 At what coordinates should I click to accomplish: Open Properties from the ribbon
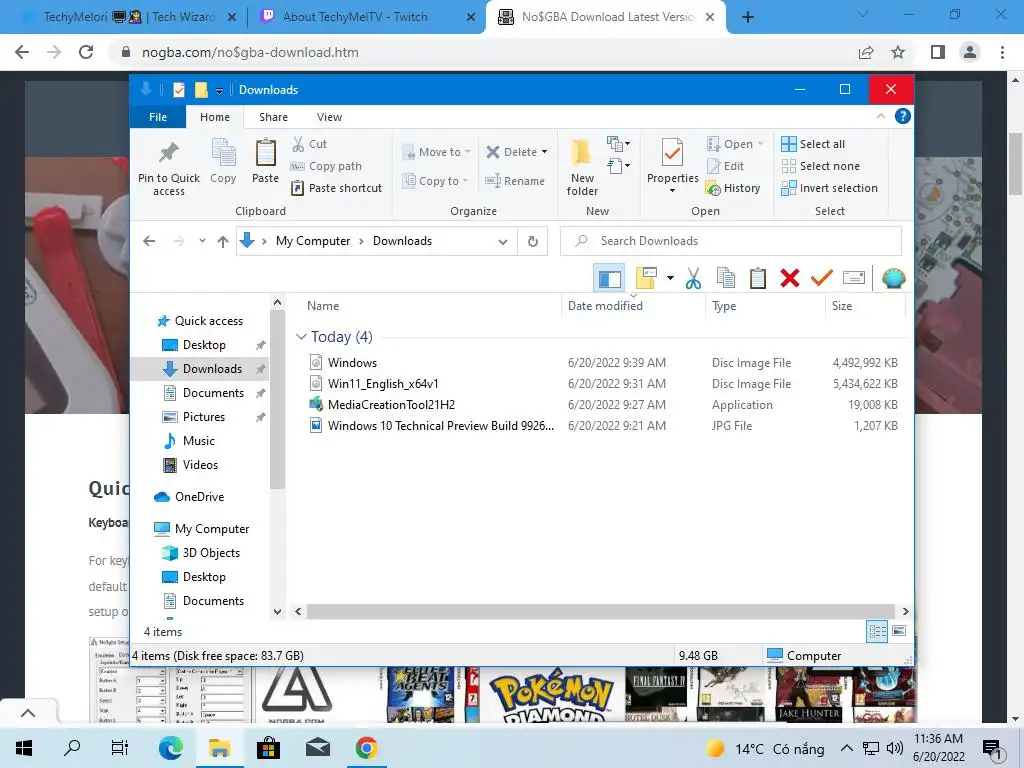672,165
